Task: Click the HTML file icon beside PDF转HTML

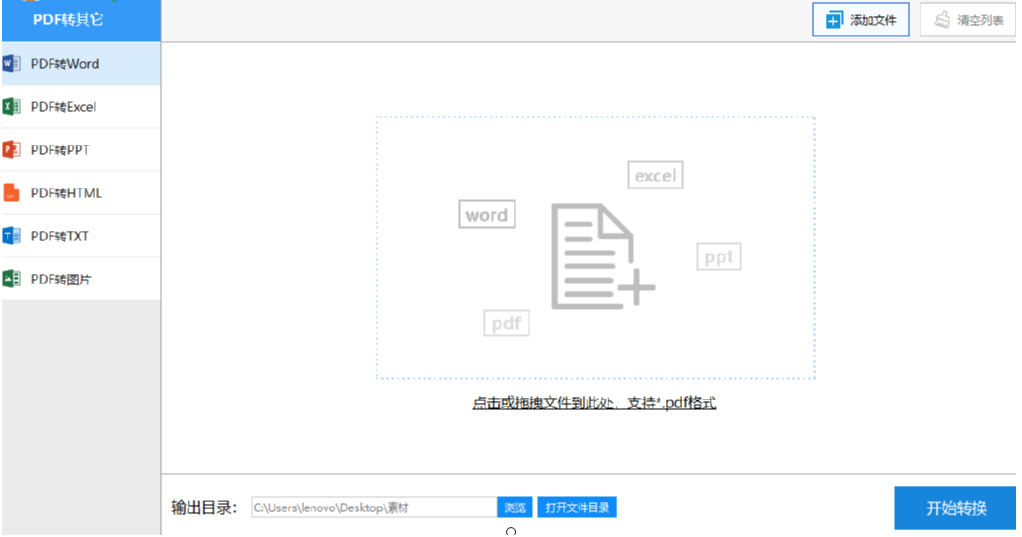Action: (12, 192)
